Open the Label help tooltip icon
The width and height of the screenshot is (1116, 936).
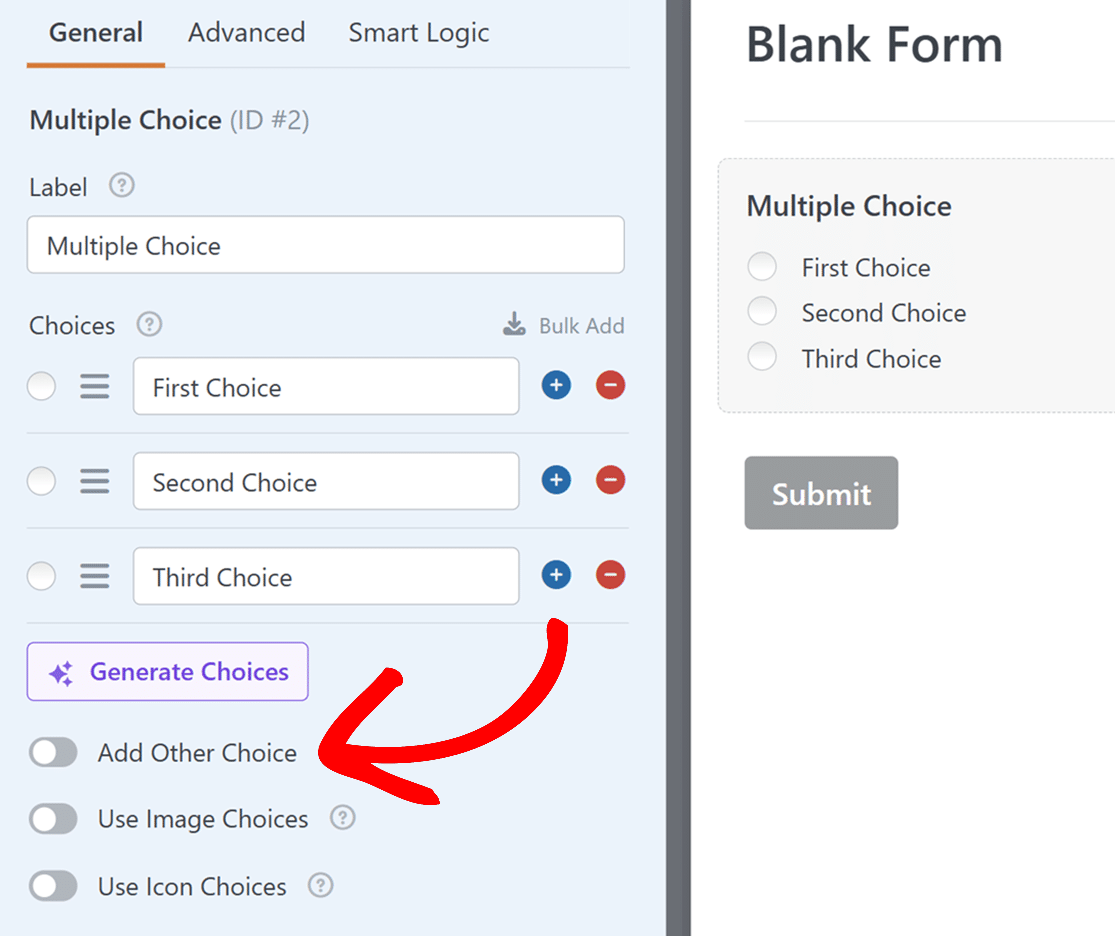coord(120,185)
